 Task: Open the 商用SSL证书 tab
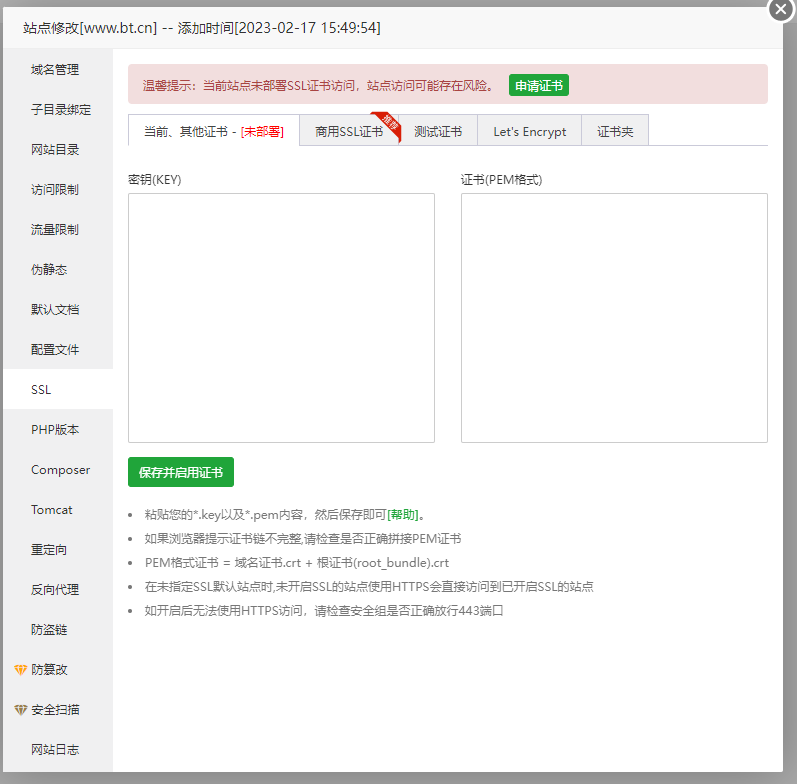click(x=348, y=131)
